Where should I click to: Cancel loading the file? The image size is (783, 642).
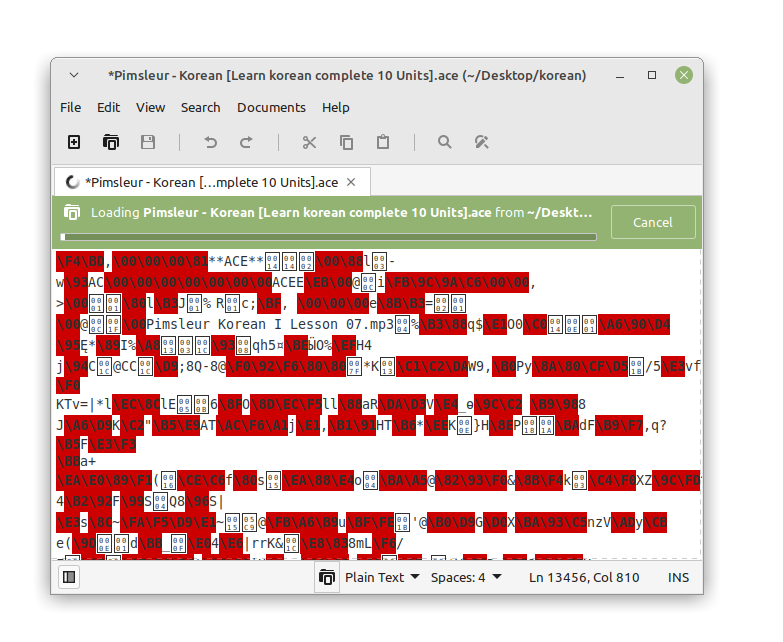653,222
